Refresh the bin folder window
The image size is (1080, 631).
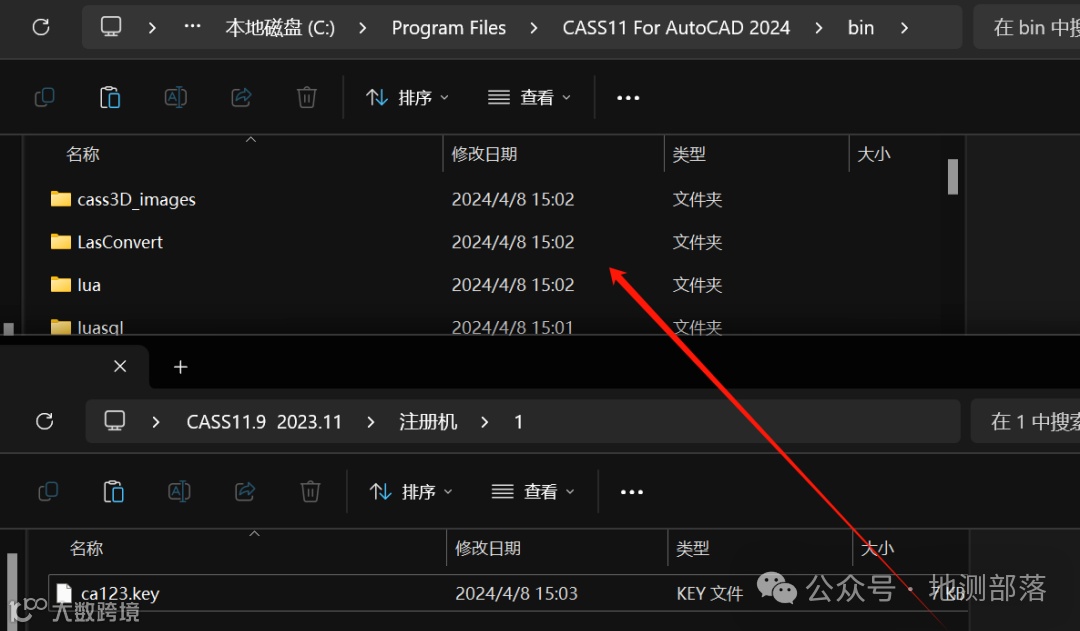coord(41,27)
